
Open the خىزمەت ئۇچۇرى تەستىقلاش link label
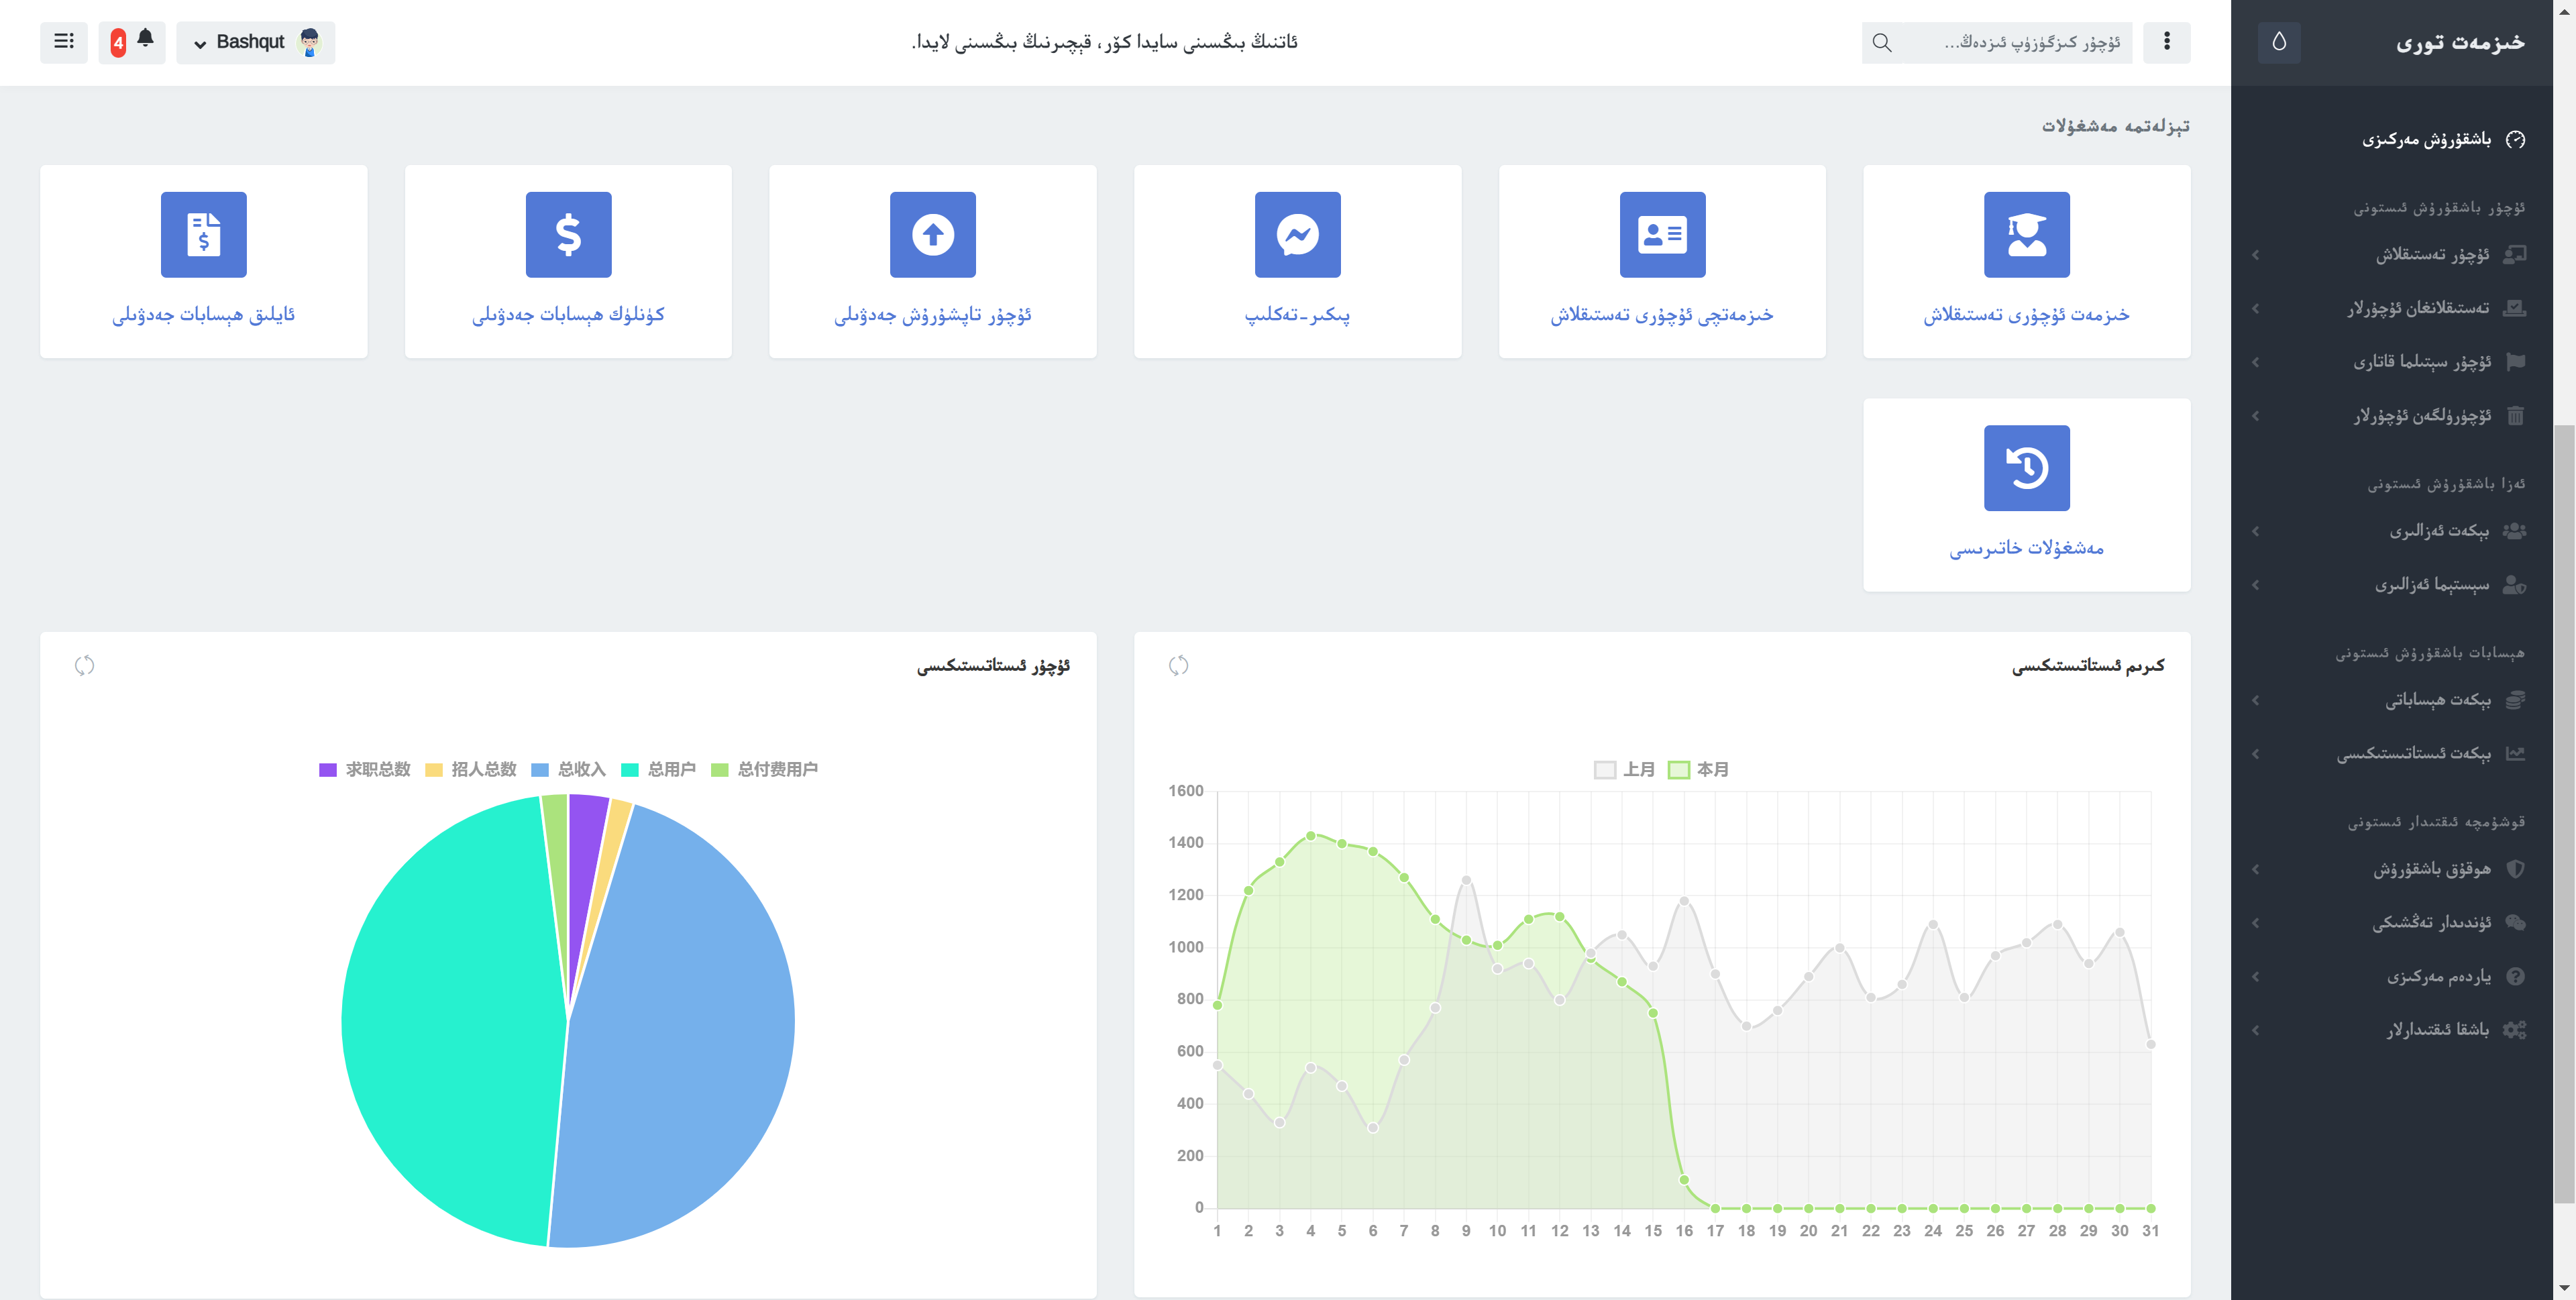pos(2027,314)
